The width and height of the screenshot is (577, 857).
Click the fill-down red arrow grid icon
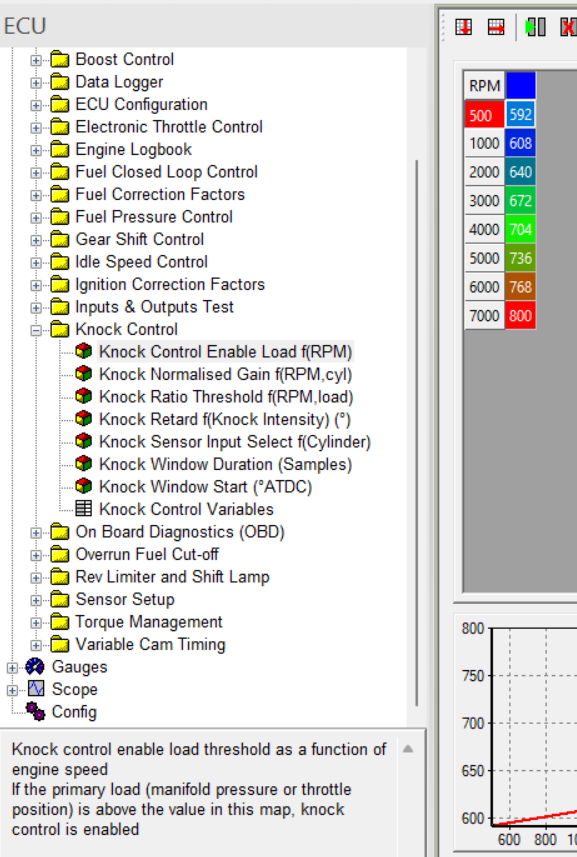pos(463,27)
